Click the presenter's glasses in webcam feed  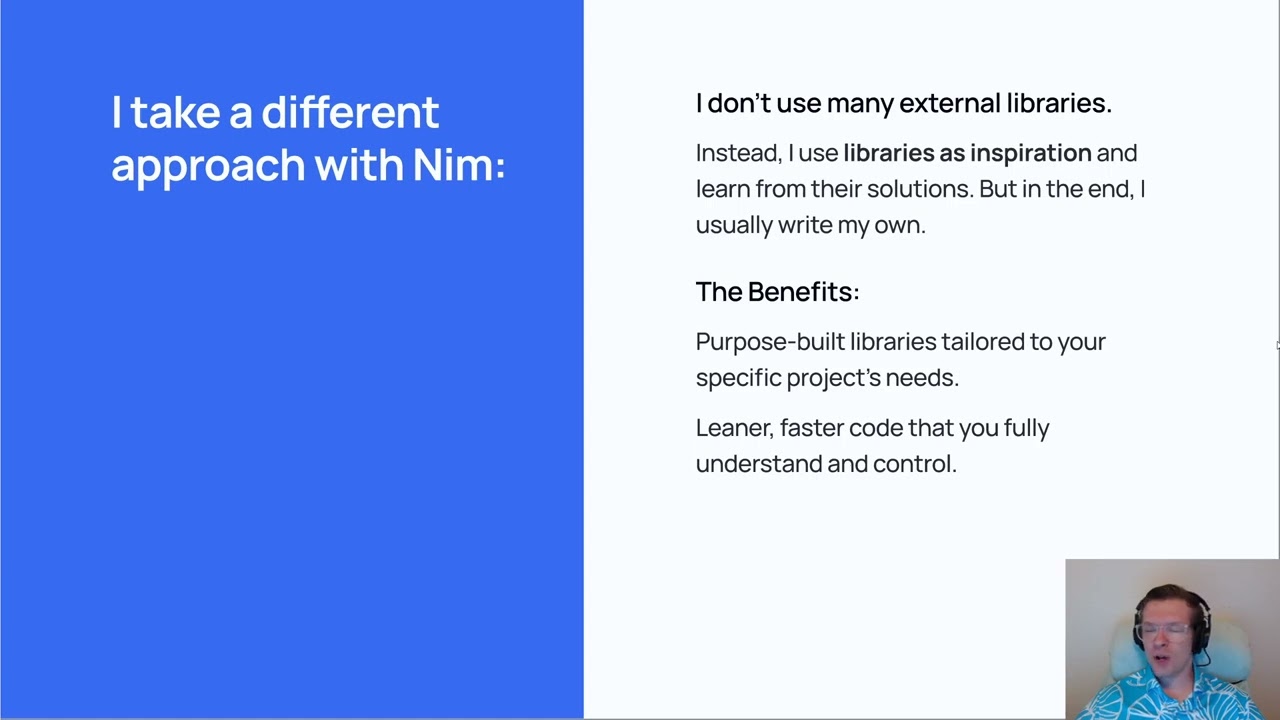coord(1168,630)
